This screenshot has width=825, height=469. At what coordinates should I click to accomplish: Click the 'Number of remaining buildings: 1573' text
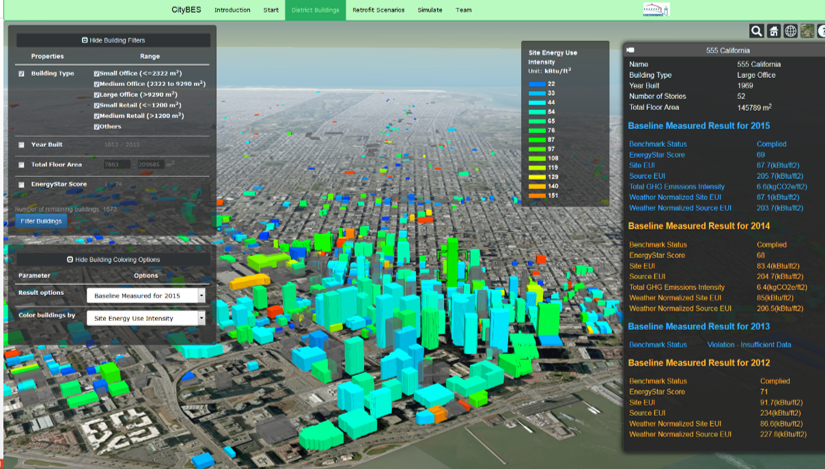[x=66, y=209]
